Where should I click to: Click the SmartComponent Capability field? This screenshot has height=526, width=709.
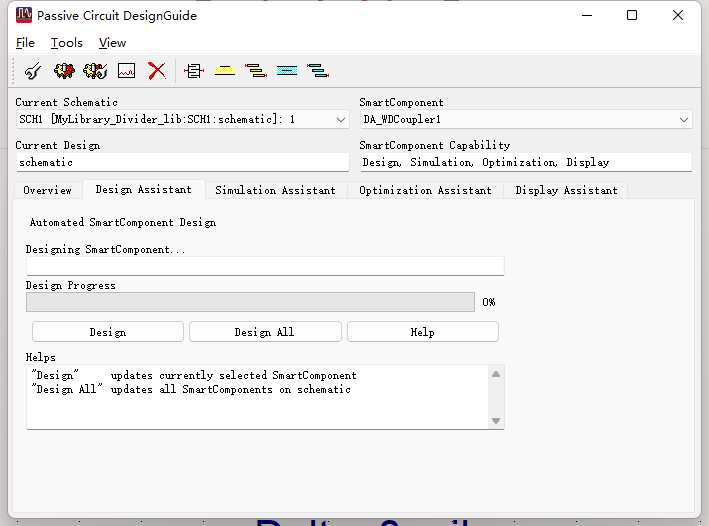[x=526, y=162]
